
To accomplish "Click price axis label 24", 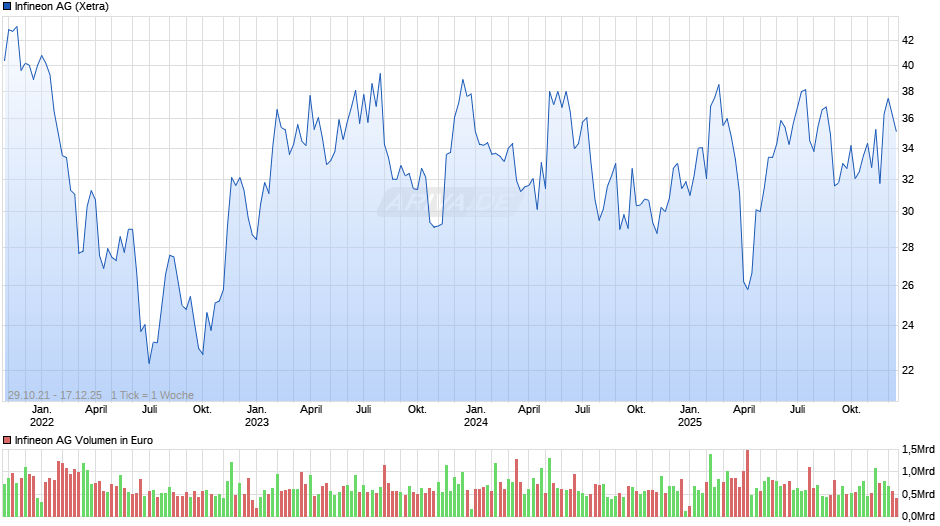I will 908,325.
